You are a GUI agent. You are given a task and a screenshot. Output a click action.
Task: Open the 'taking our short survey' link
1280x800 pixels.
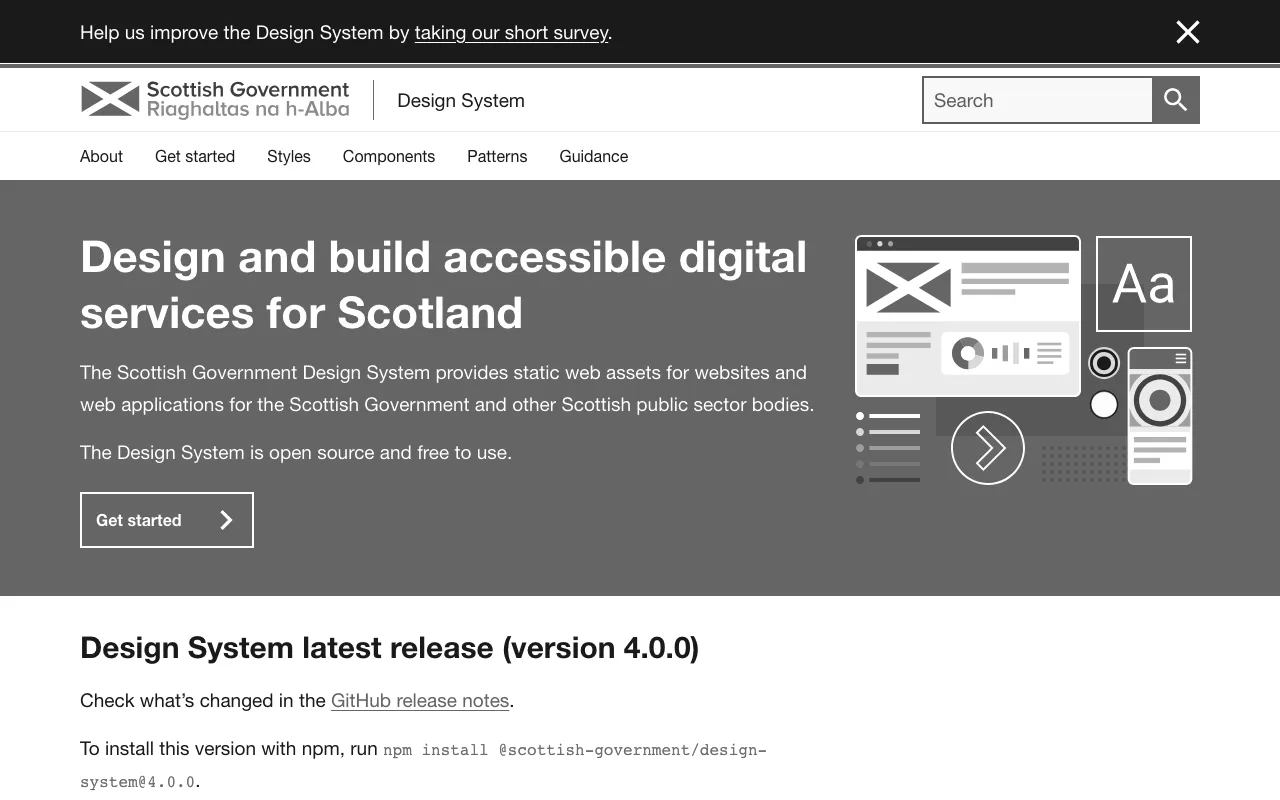[x=511, y=32]
